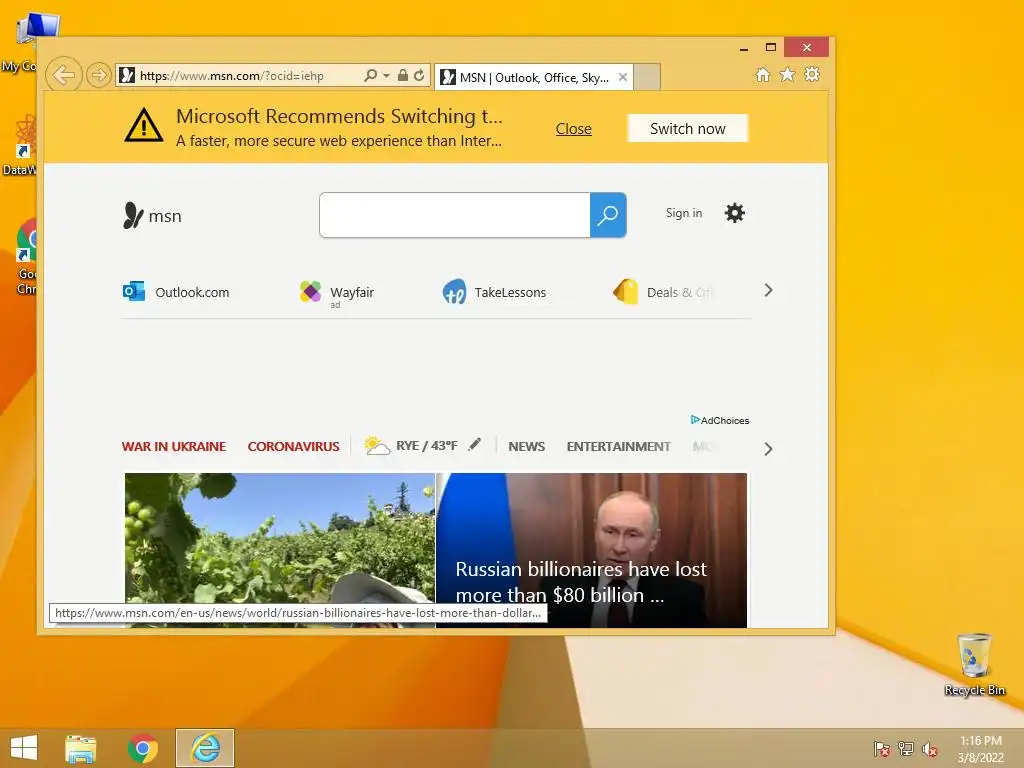Click the Switch now button
1024x768 pixels.
(x=688, y=129)
